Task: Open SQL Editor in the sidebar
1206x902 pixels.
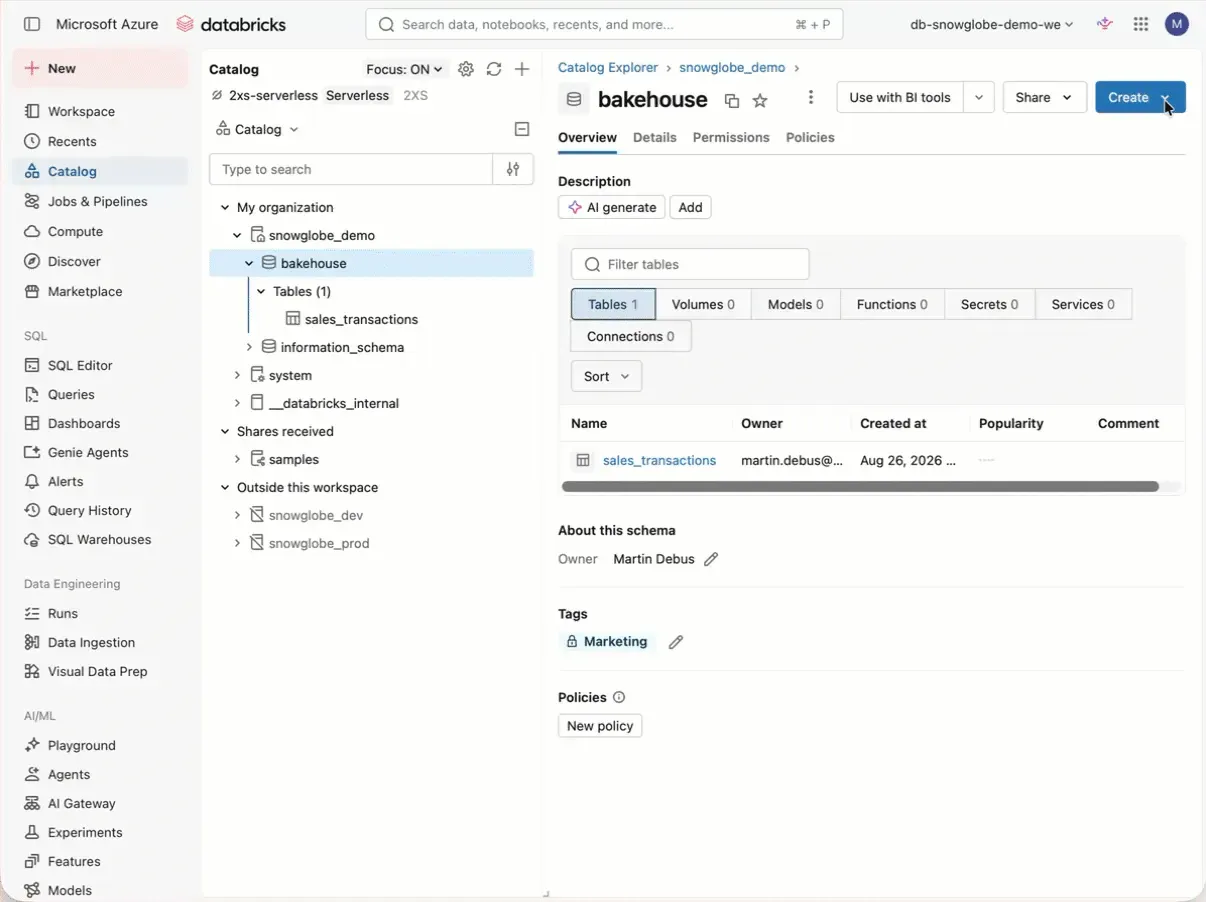Action: (x=80, y=365)
